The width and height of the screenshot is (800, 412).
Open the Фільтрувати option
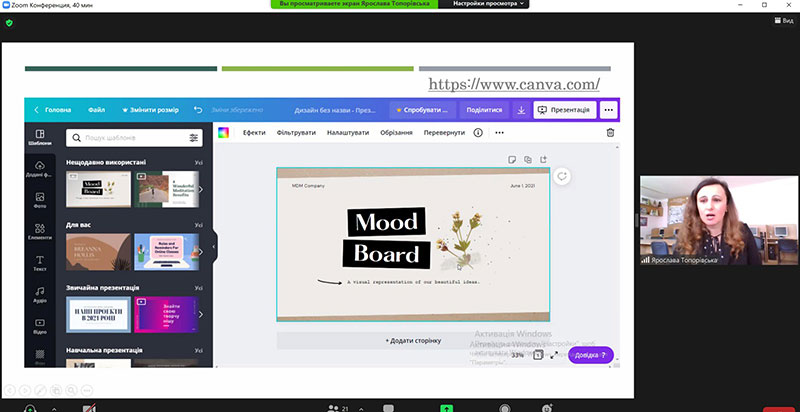[x=296, y=133]
